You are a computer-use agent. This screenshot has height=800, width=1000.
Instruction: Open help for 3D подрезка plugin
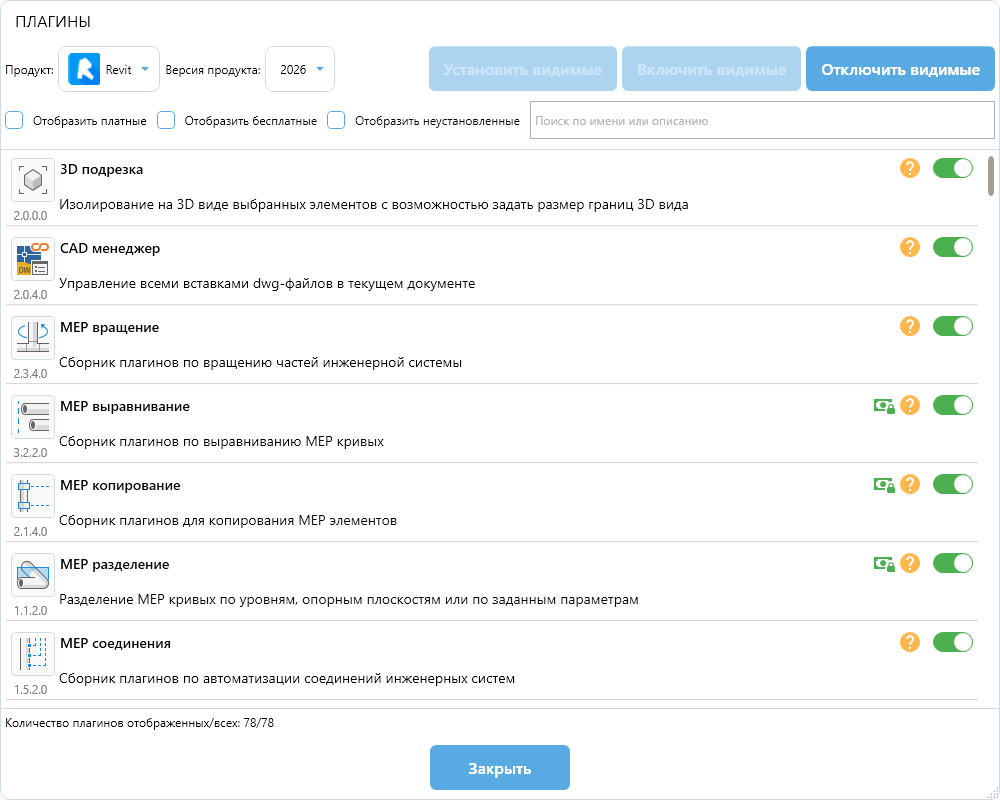(x=909, y=168)
